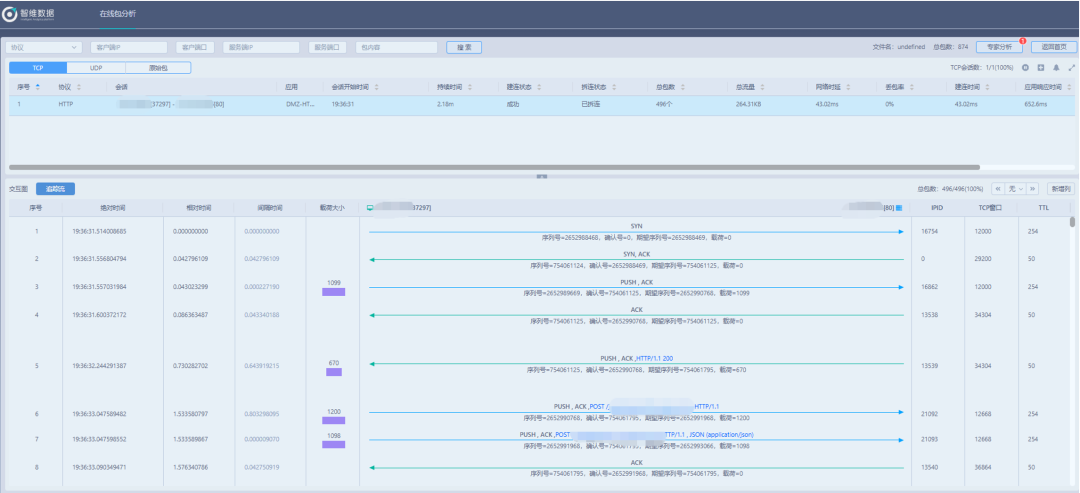Sort by 网络时延 column arrows
Viewport: 1080px width, 493px height.
(x=849, y=87)
